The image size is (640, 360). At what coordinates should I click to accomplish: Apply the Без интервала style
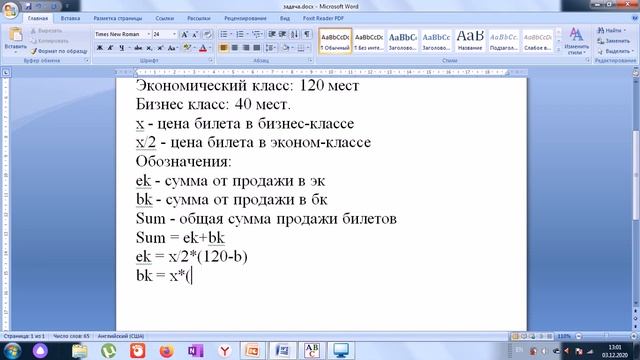(x=369, y=41)
